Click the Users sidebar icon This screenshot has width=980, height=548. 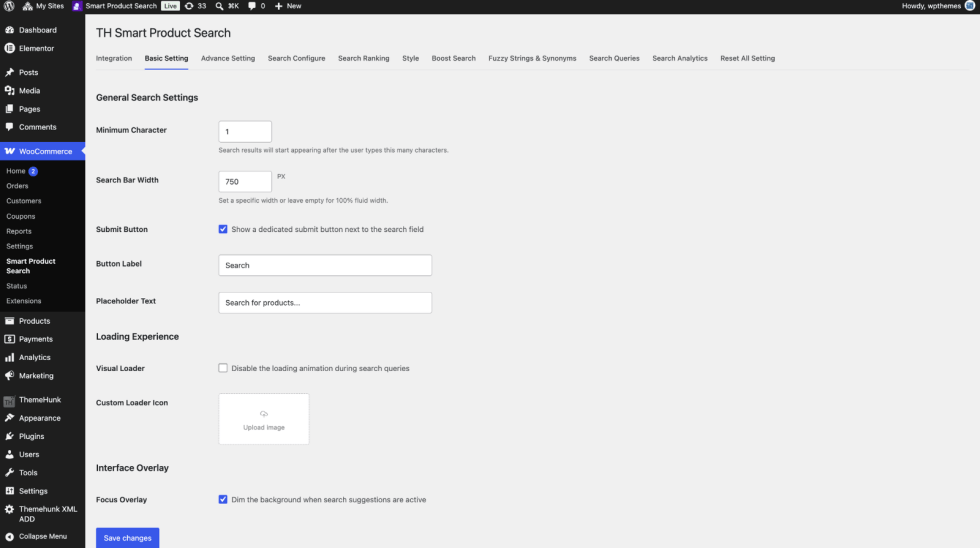coord(9,454)
